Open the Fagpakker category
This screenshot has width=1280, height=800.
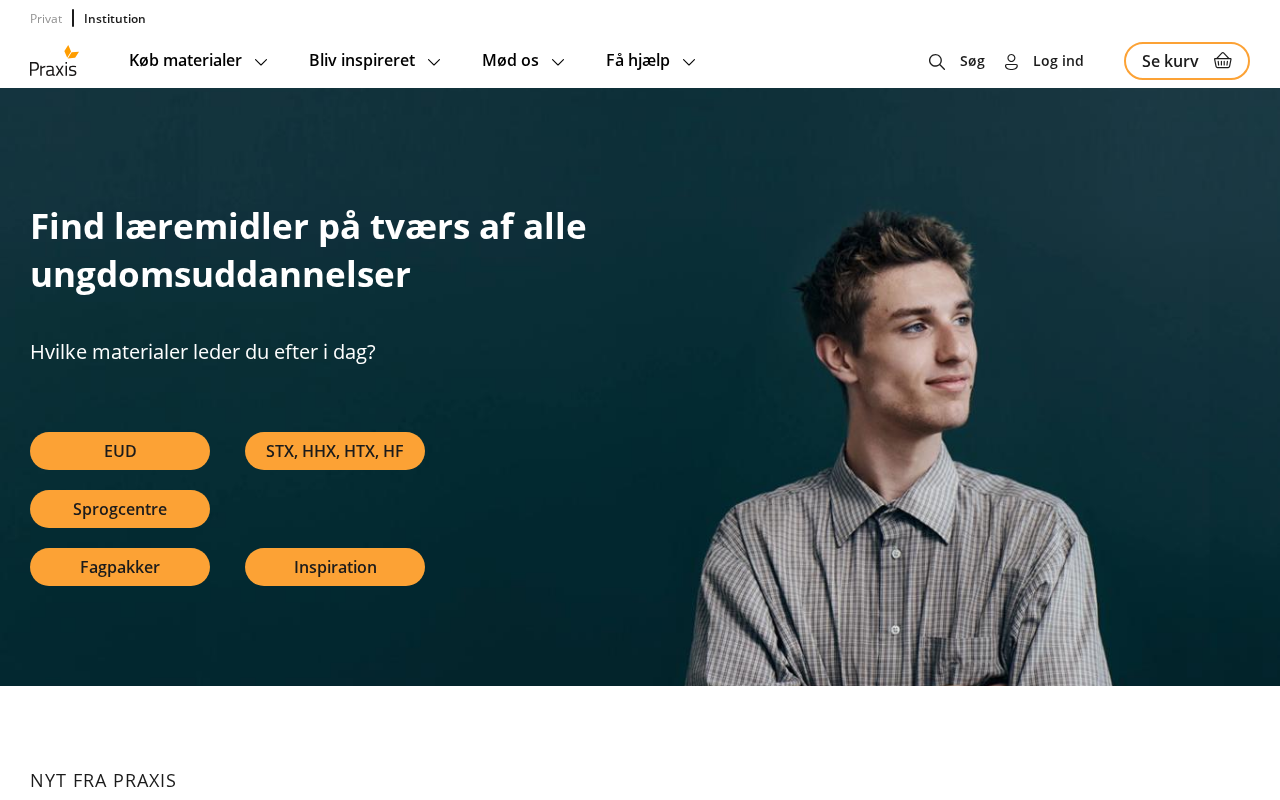click(120, 567)
